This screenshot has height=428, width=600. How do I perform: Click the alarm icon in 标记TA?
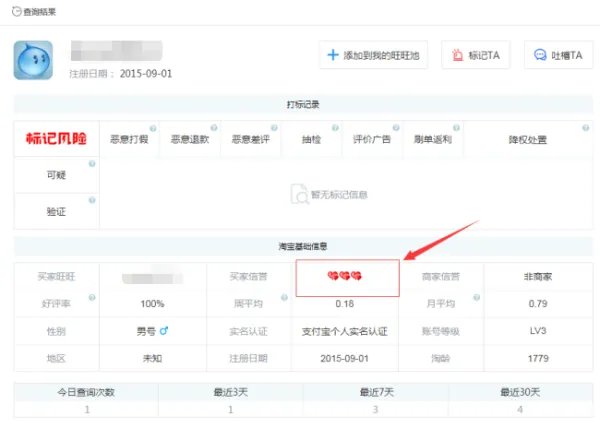pos(457,55)
